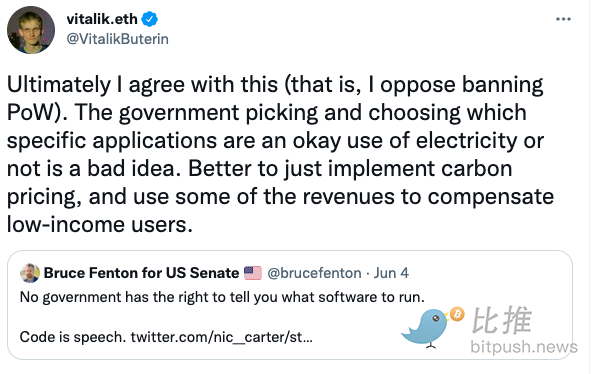Viewport: 598px width, 374px height.
Task: Click Vitalik's round profile photo
Action: (x=31, y=30)
